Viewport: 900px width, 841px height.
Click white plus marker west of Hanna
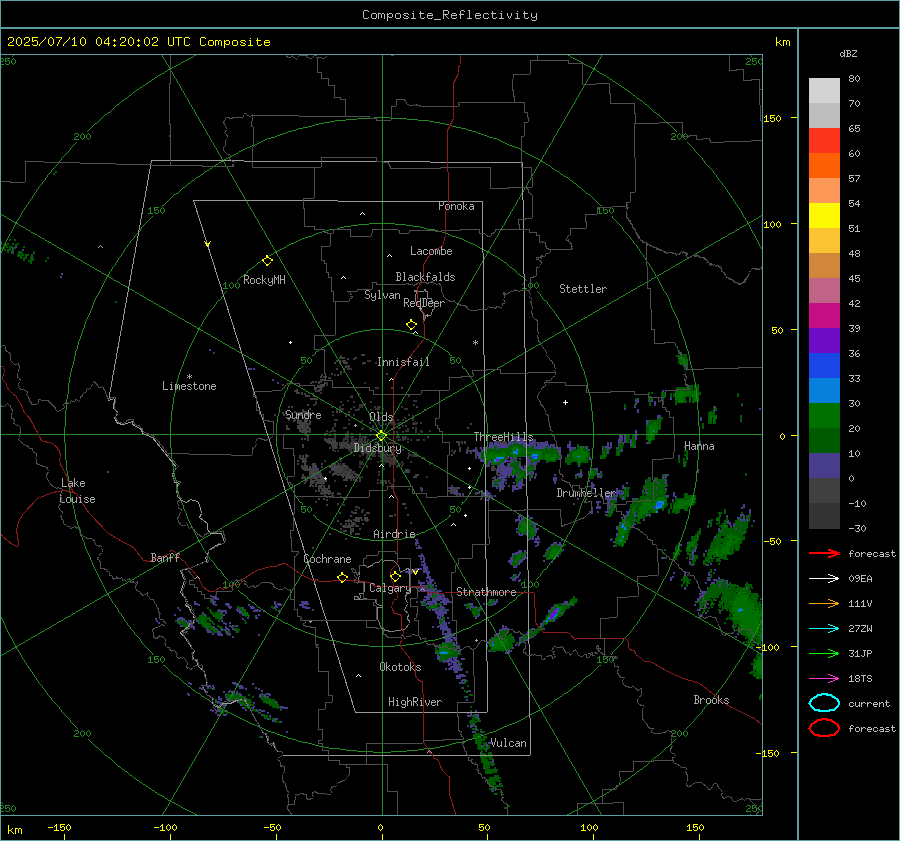[x=565, y=402]
